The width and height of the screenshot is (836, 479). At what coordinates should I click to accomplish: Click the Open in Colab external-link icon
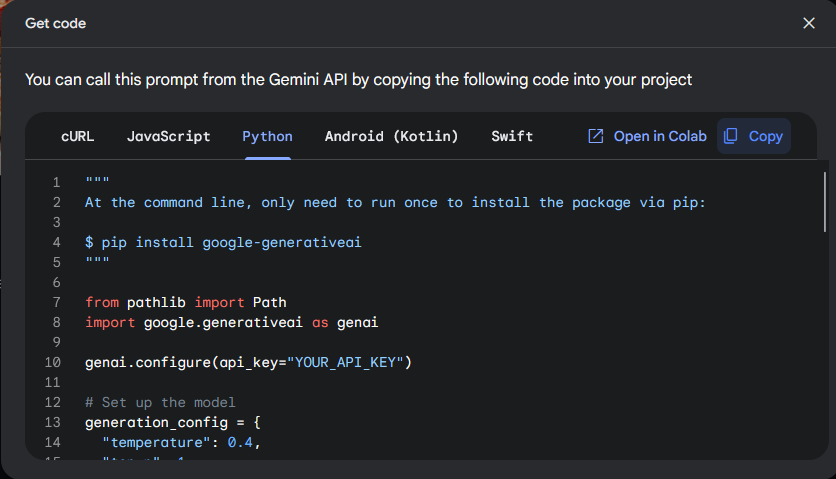click(x=596, y=136)
